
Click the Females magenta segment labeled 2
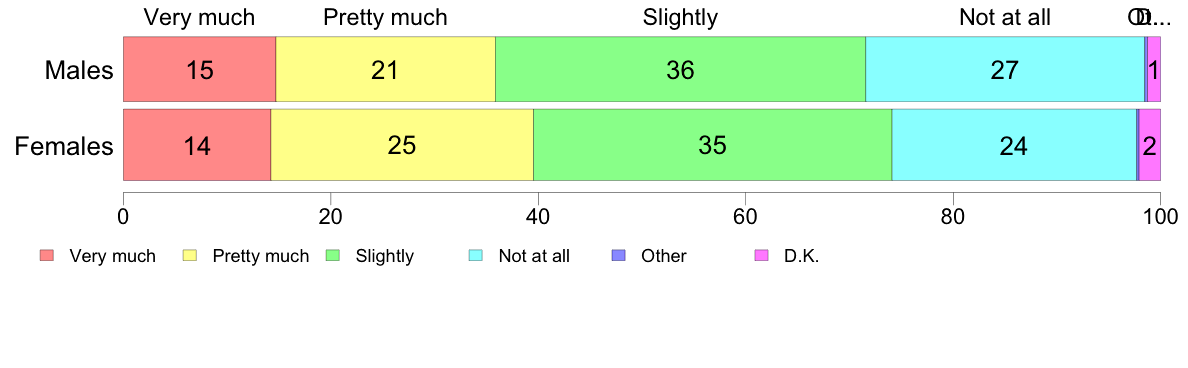click(x=1150, y=145)
